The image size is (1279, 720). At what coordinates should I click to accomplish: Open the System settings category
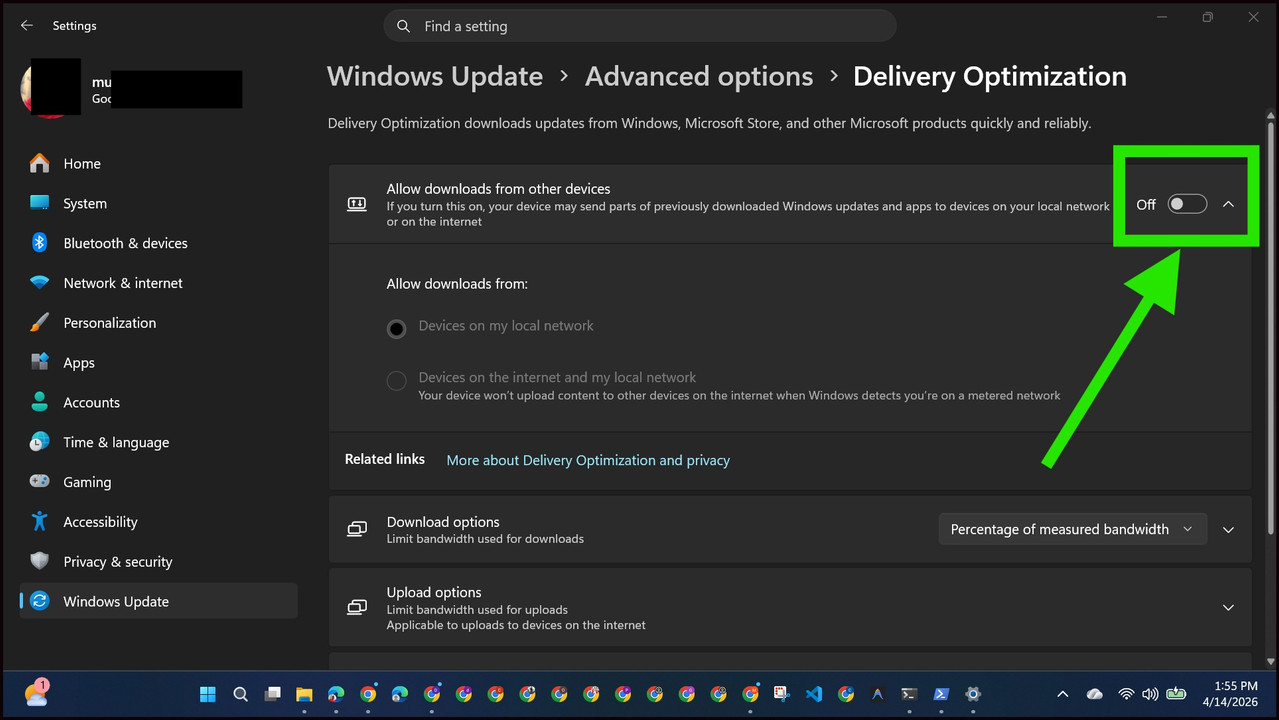pyautogui.click(x=159, y=203)
